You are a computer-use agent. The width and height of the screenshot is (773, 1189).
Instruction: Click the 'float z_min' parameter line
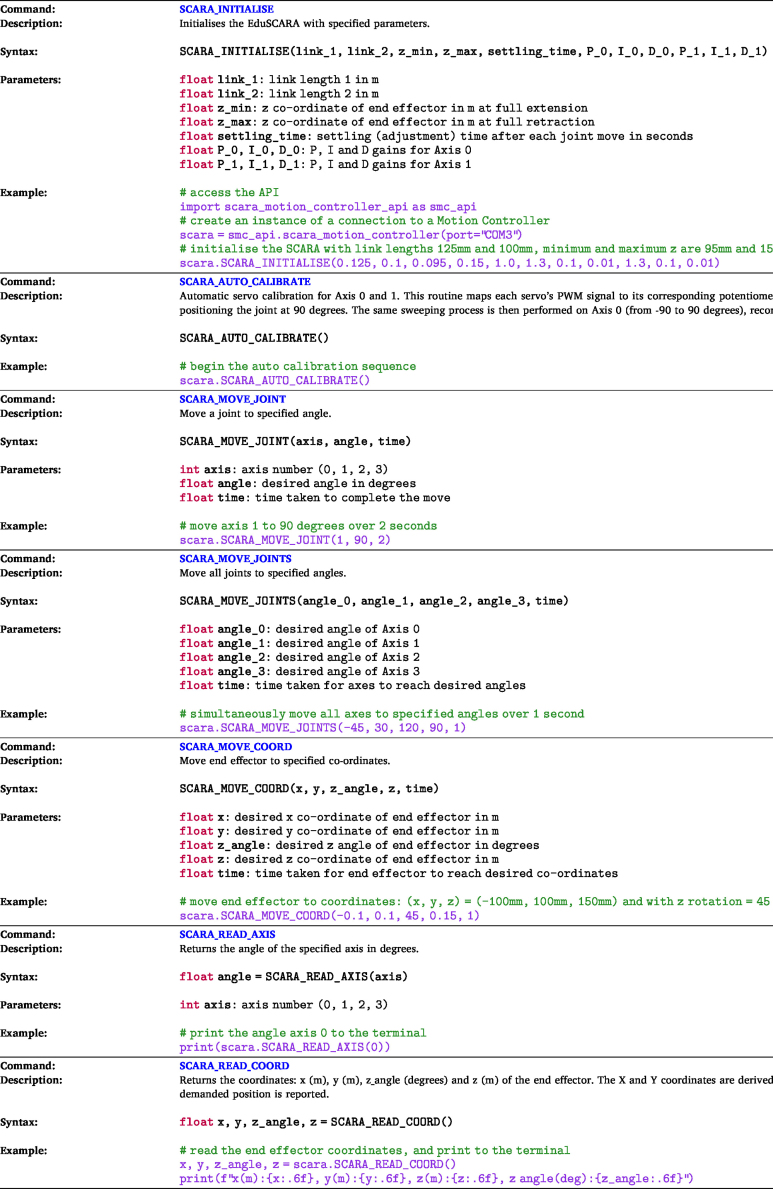[383, 108]
